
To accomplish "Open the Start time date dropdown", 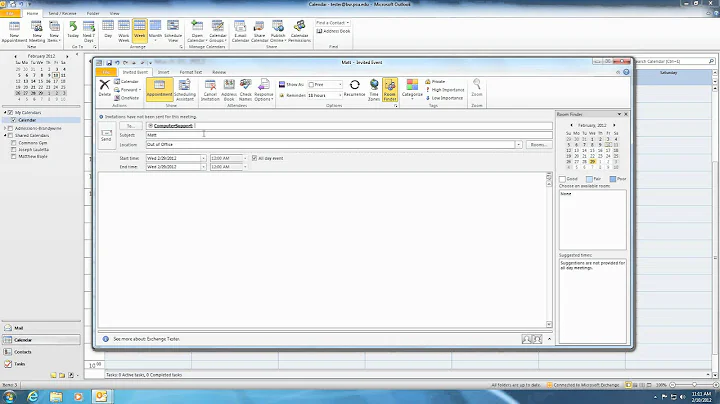I will click(x=203, y=158).
